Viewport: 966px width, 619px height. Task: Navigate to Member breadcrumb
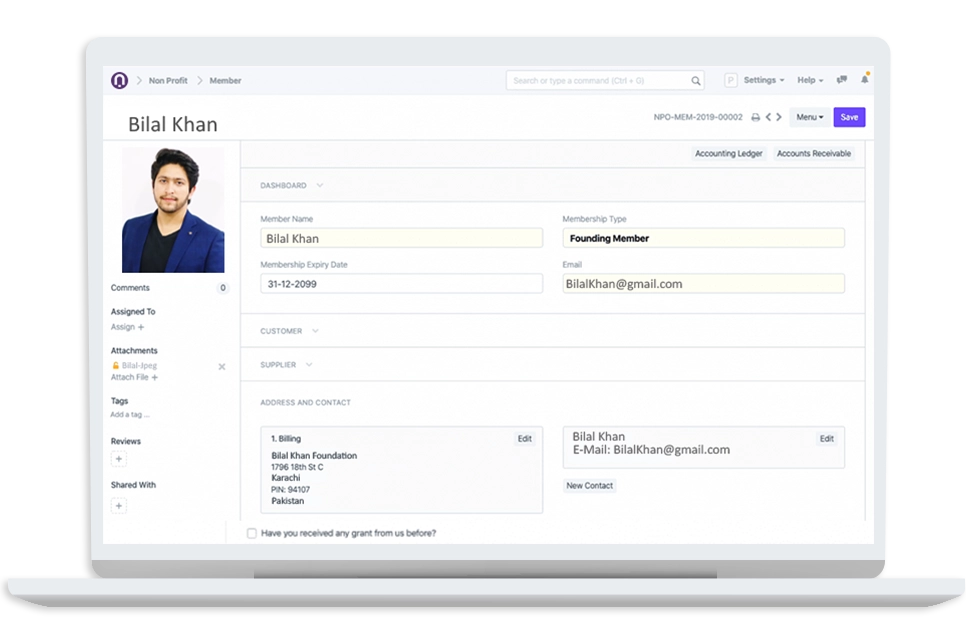tap(225, 81)
